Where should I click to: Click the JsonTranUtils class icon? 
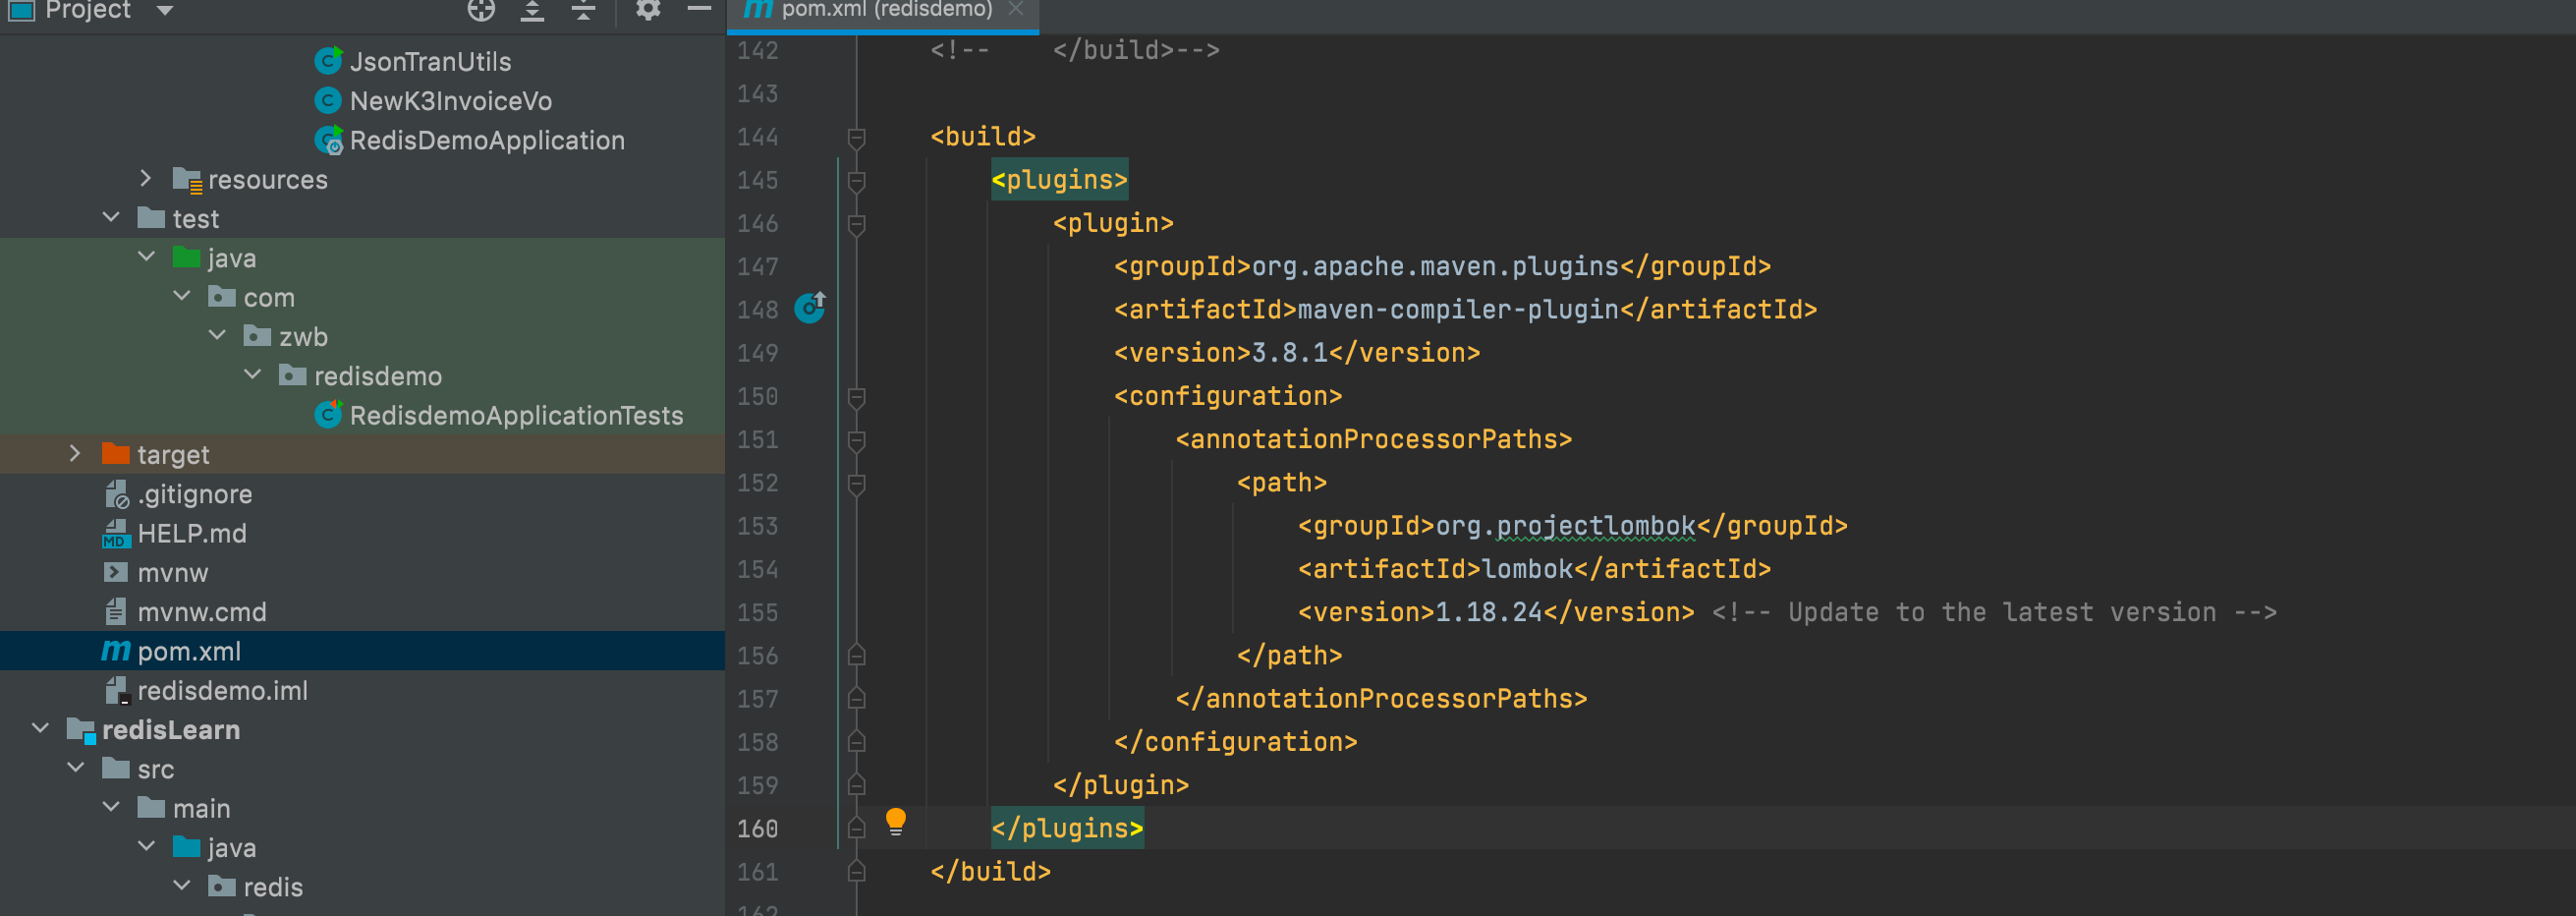point(328,61)
